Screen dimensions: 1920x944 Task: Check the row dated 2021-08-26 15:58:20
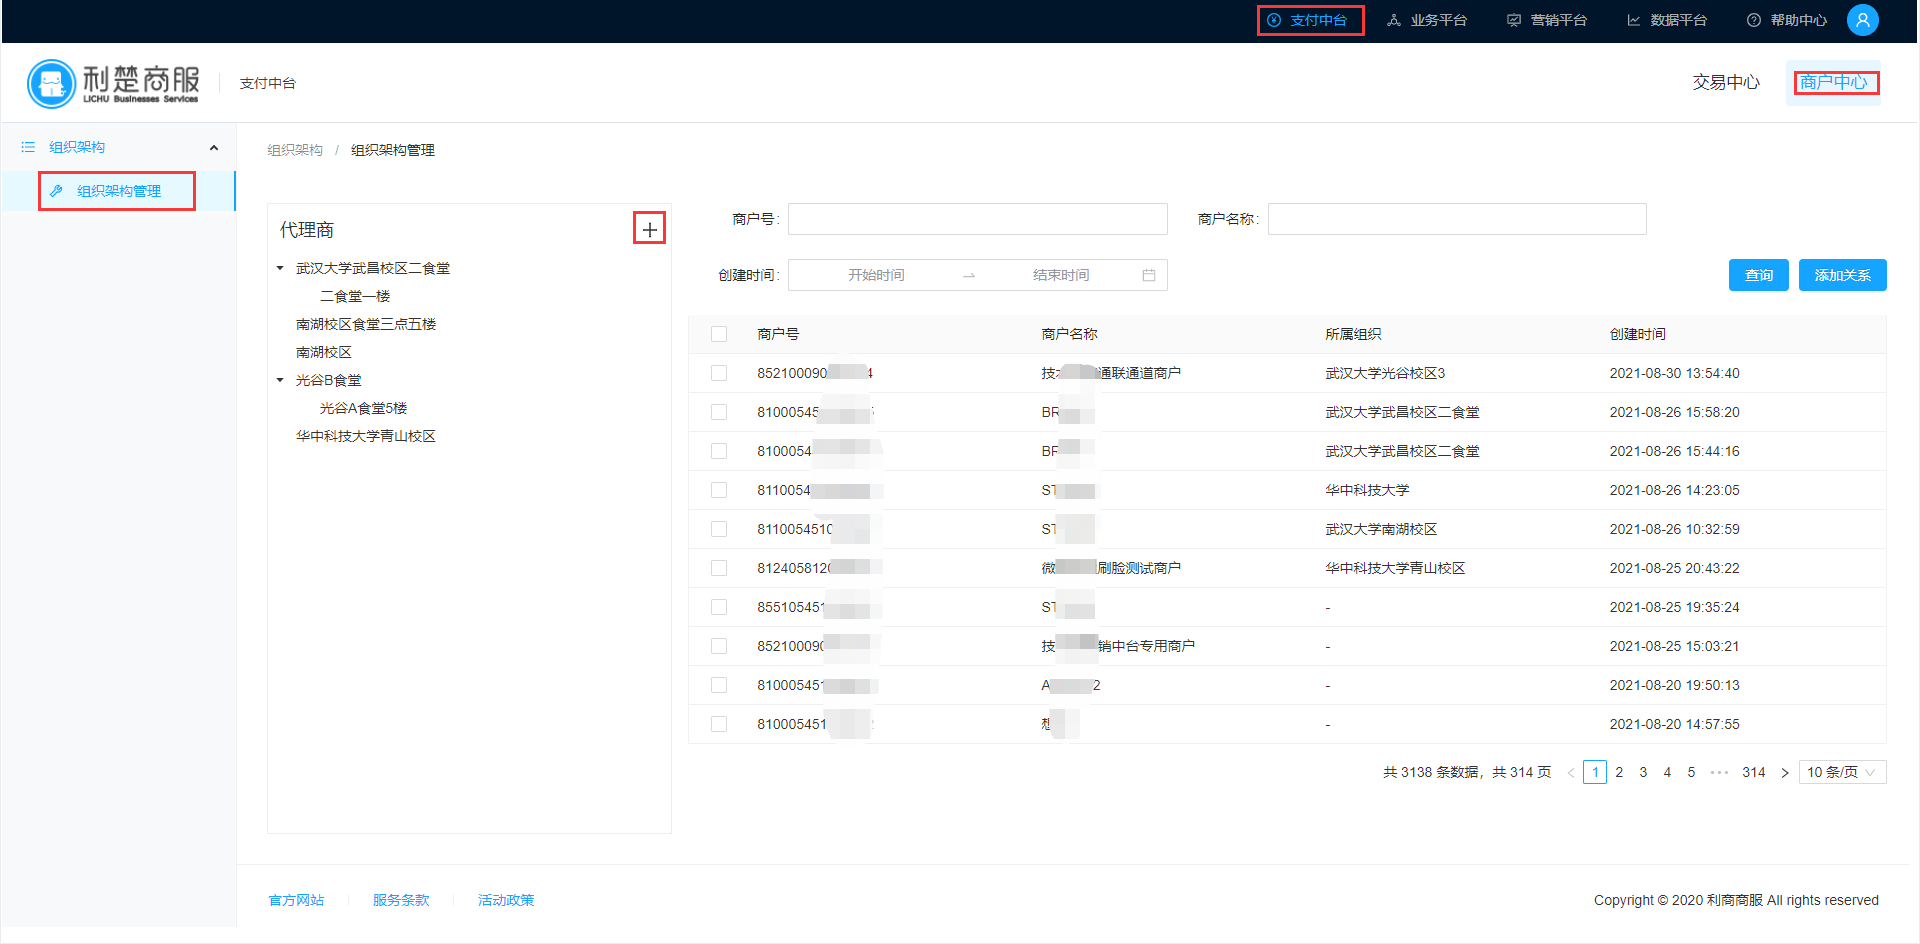[x=719, y=412]
